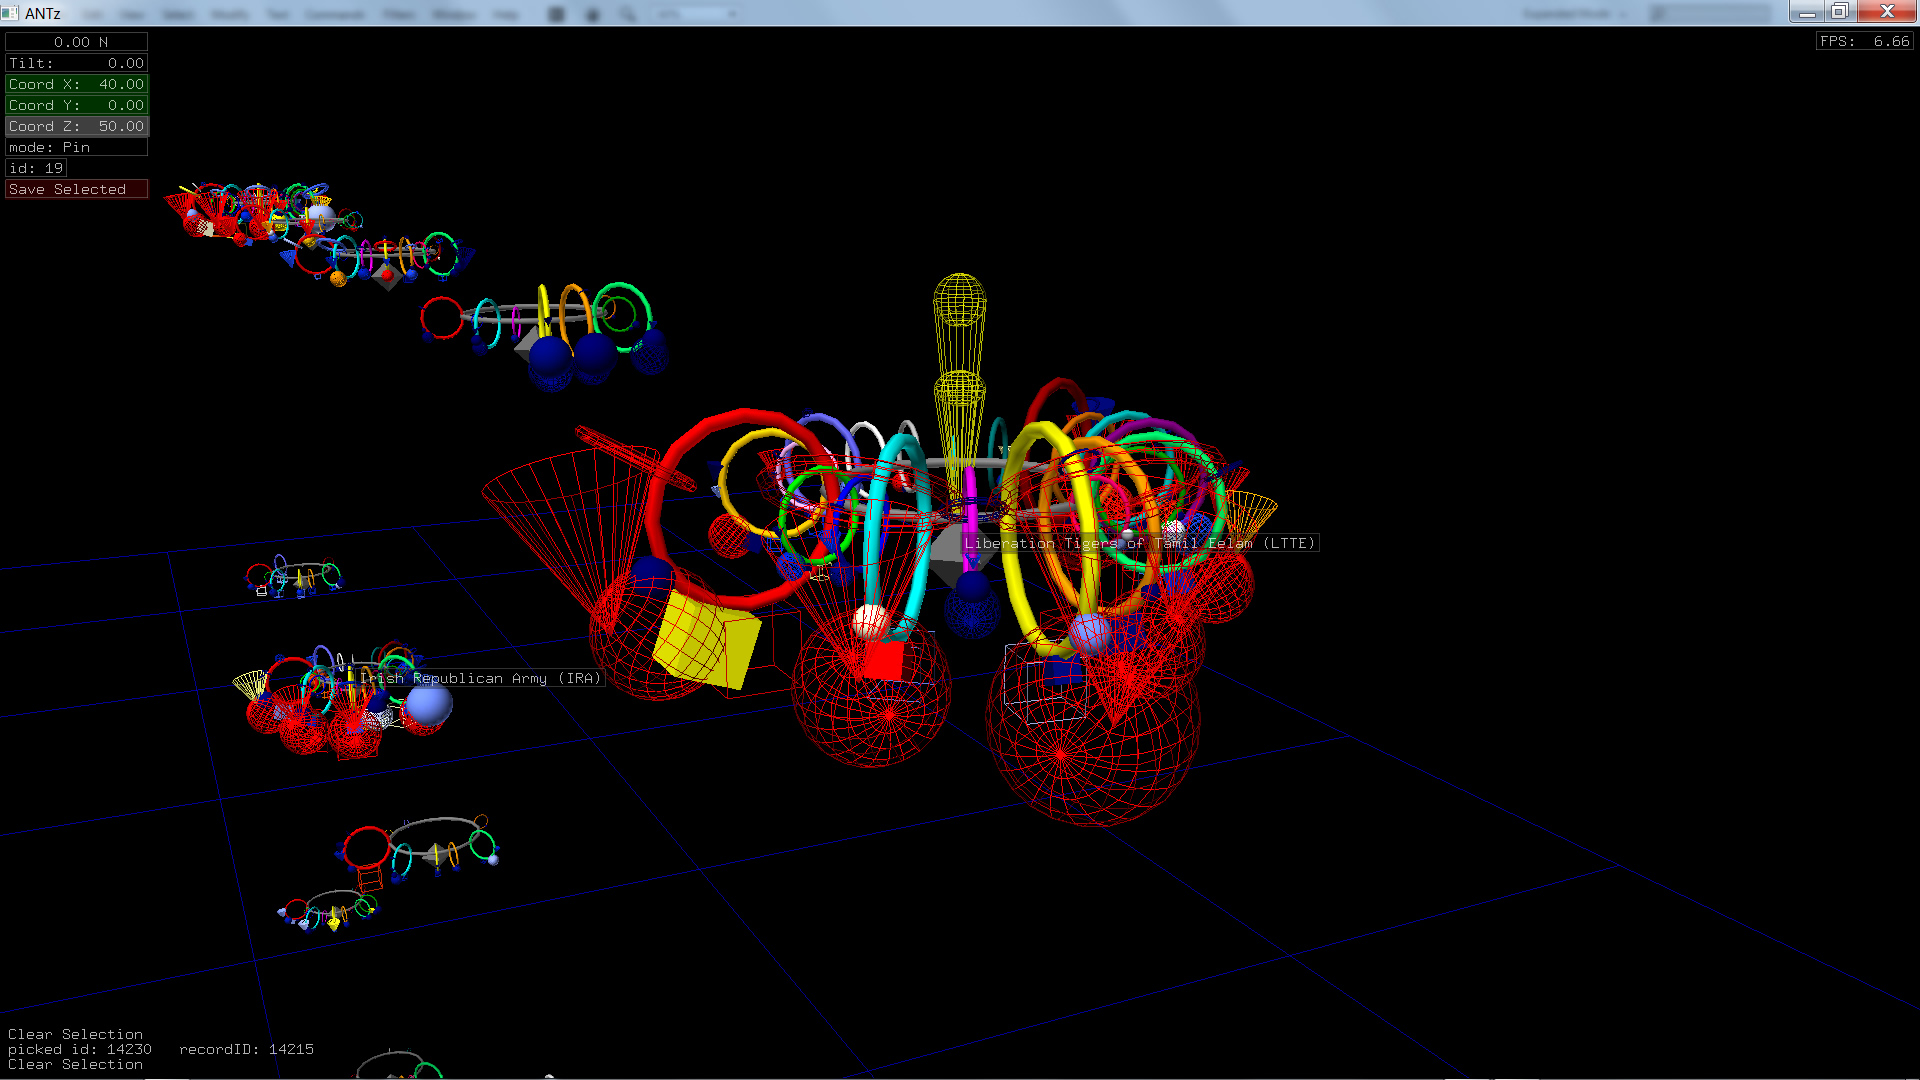Click the mode: Pin indicator

(x=76, y=147)
